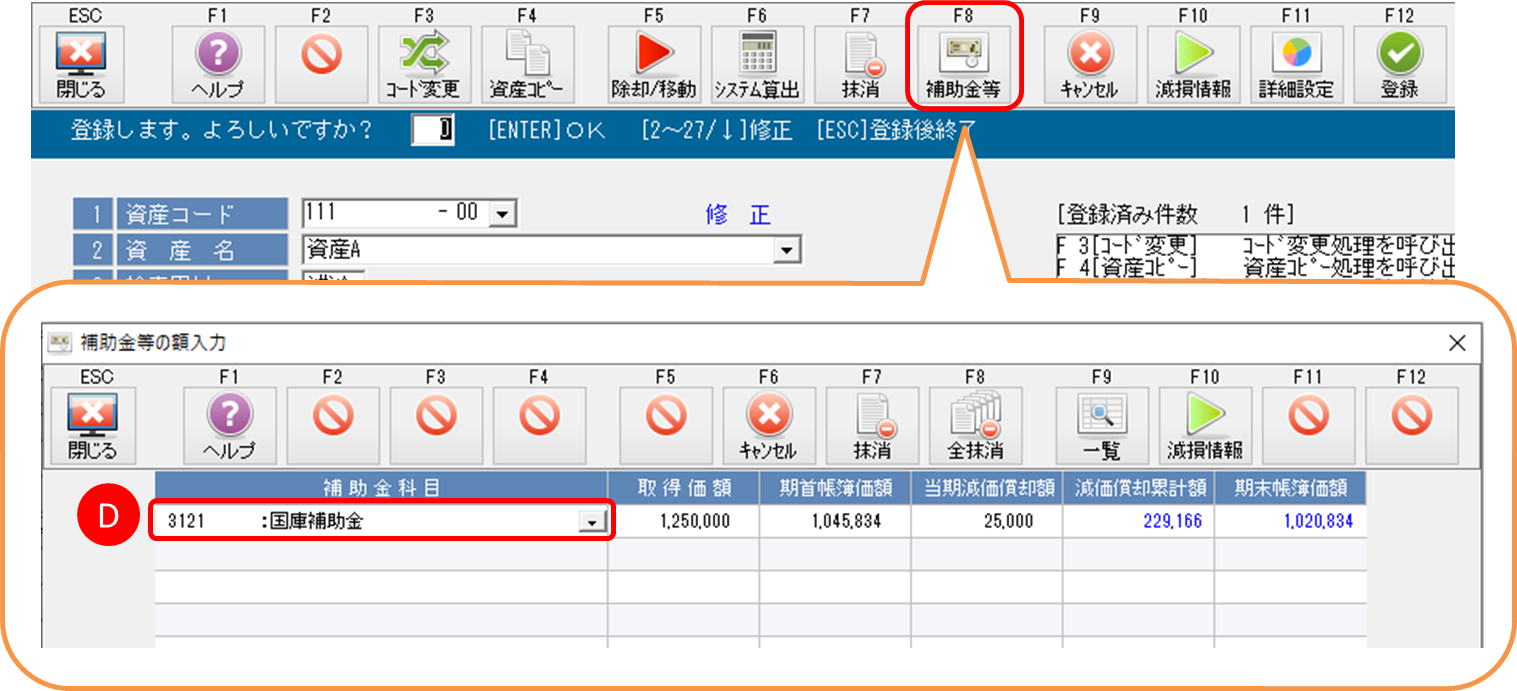The width and height of the screenshot is (1517, 691).
Task: Expand the 資産名 combo box
Action: pyautogui.click(x=789, y=250)
